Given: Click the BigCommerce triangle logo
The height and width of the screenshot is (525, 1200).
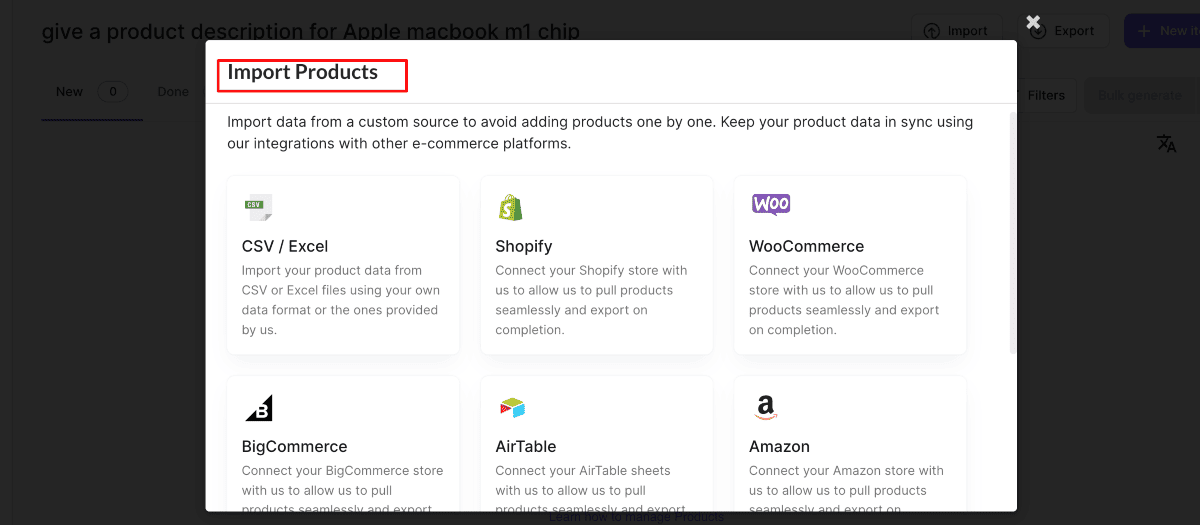Looking at the screenshot, I should (x=258, y=408).
